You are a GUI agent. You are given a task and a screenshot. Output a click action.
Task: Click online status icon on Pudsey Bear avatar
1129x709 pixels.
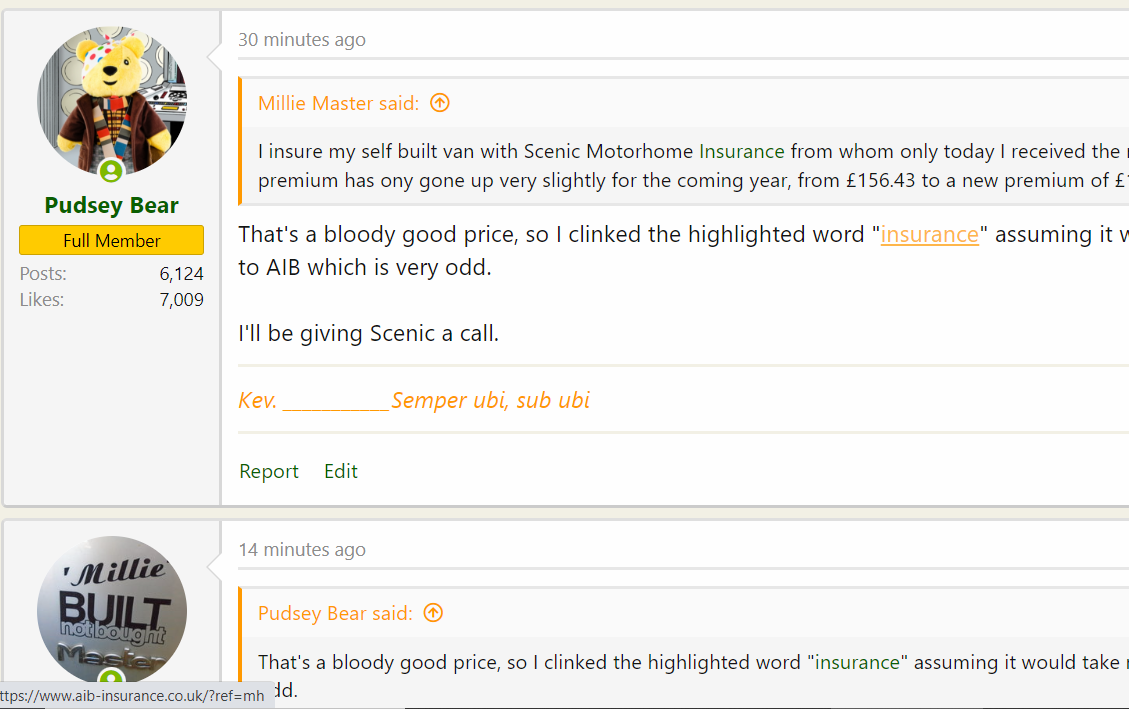click(112, 171)
